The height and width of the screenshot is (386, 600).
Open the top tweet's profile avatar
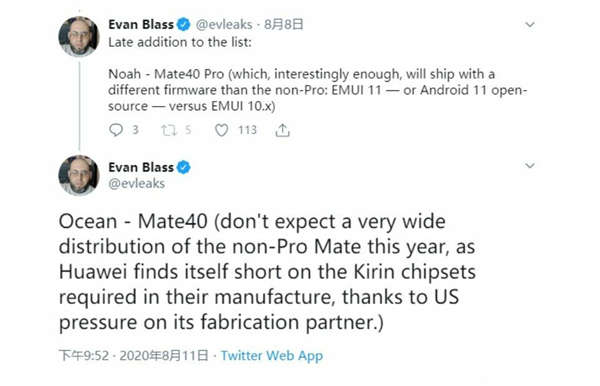(x=79, y=36)
